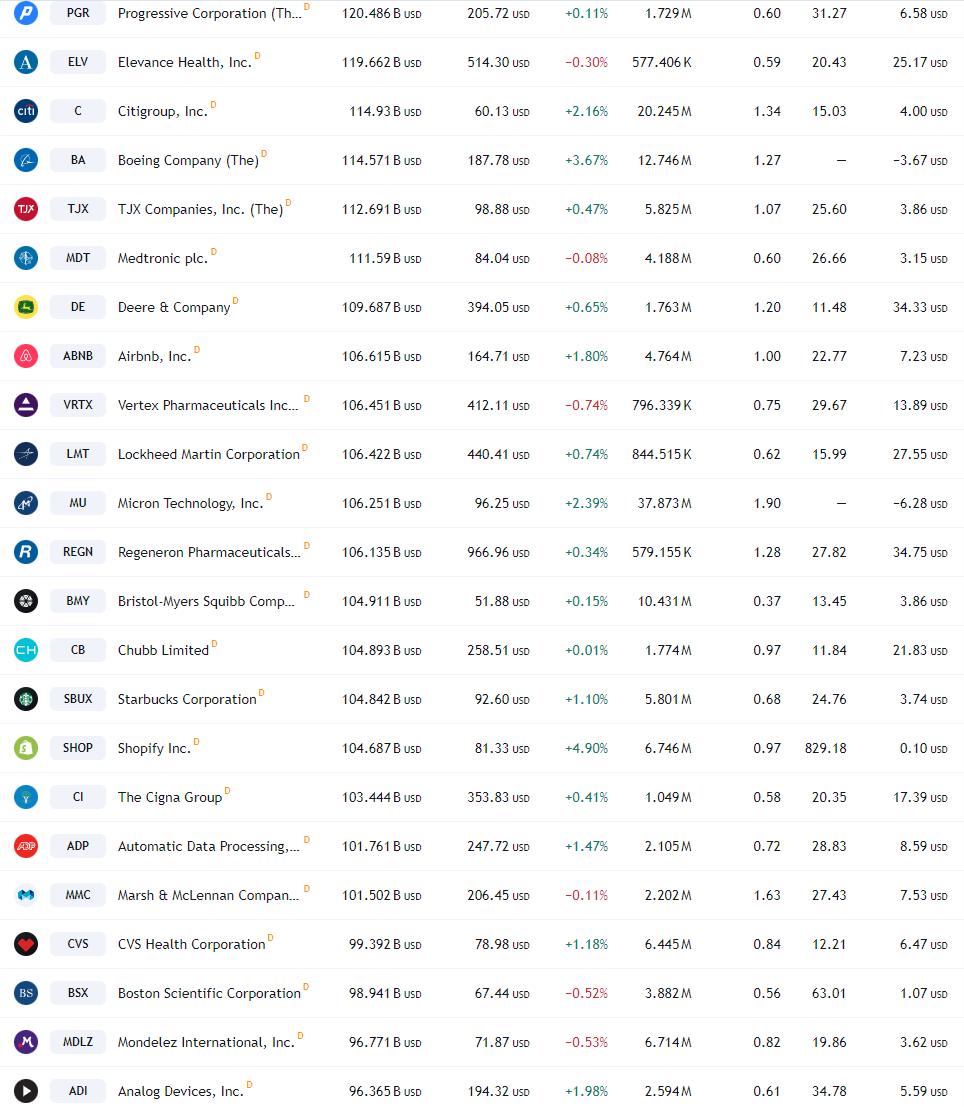Click the Bristol-Myers Squibb logo icon
The width and height of the screenshot is (964, 1107).
click(x=26, y=601)
